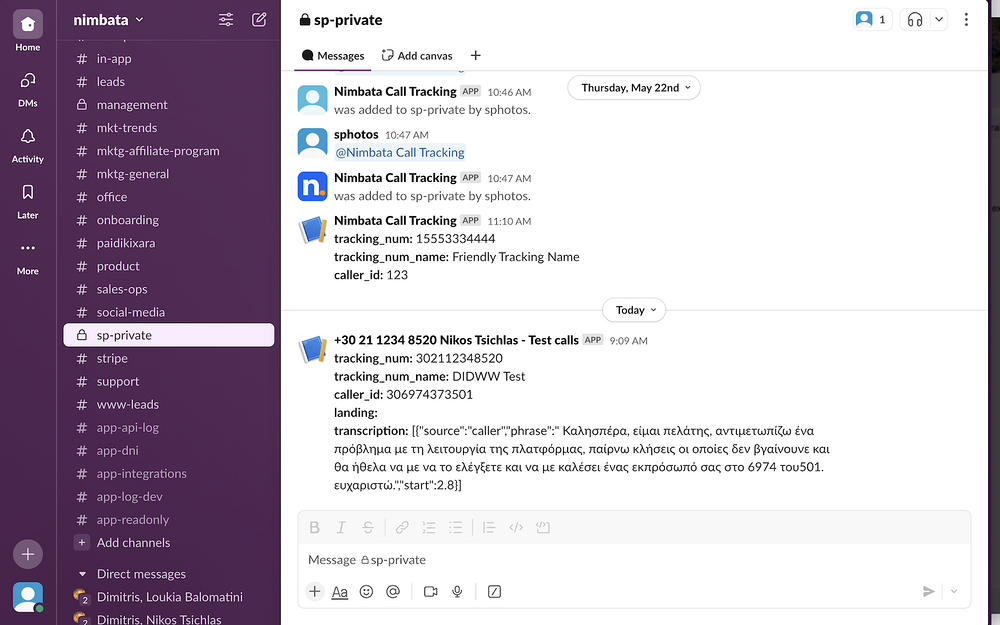Open huddle options dropdown arrow
1000x625 pixels.
(x=939, y=20)
